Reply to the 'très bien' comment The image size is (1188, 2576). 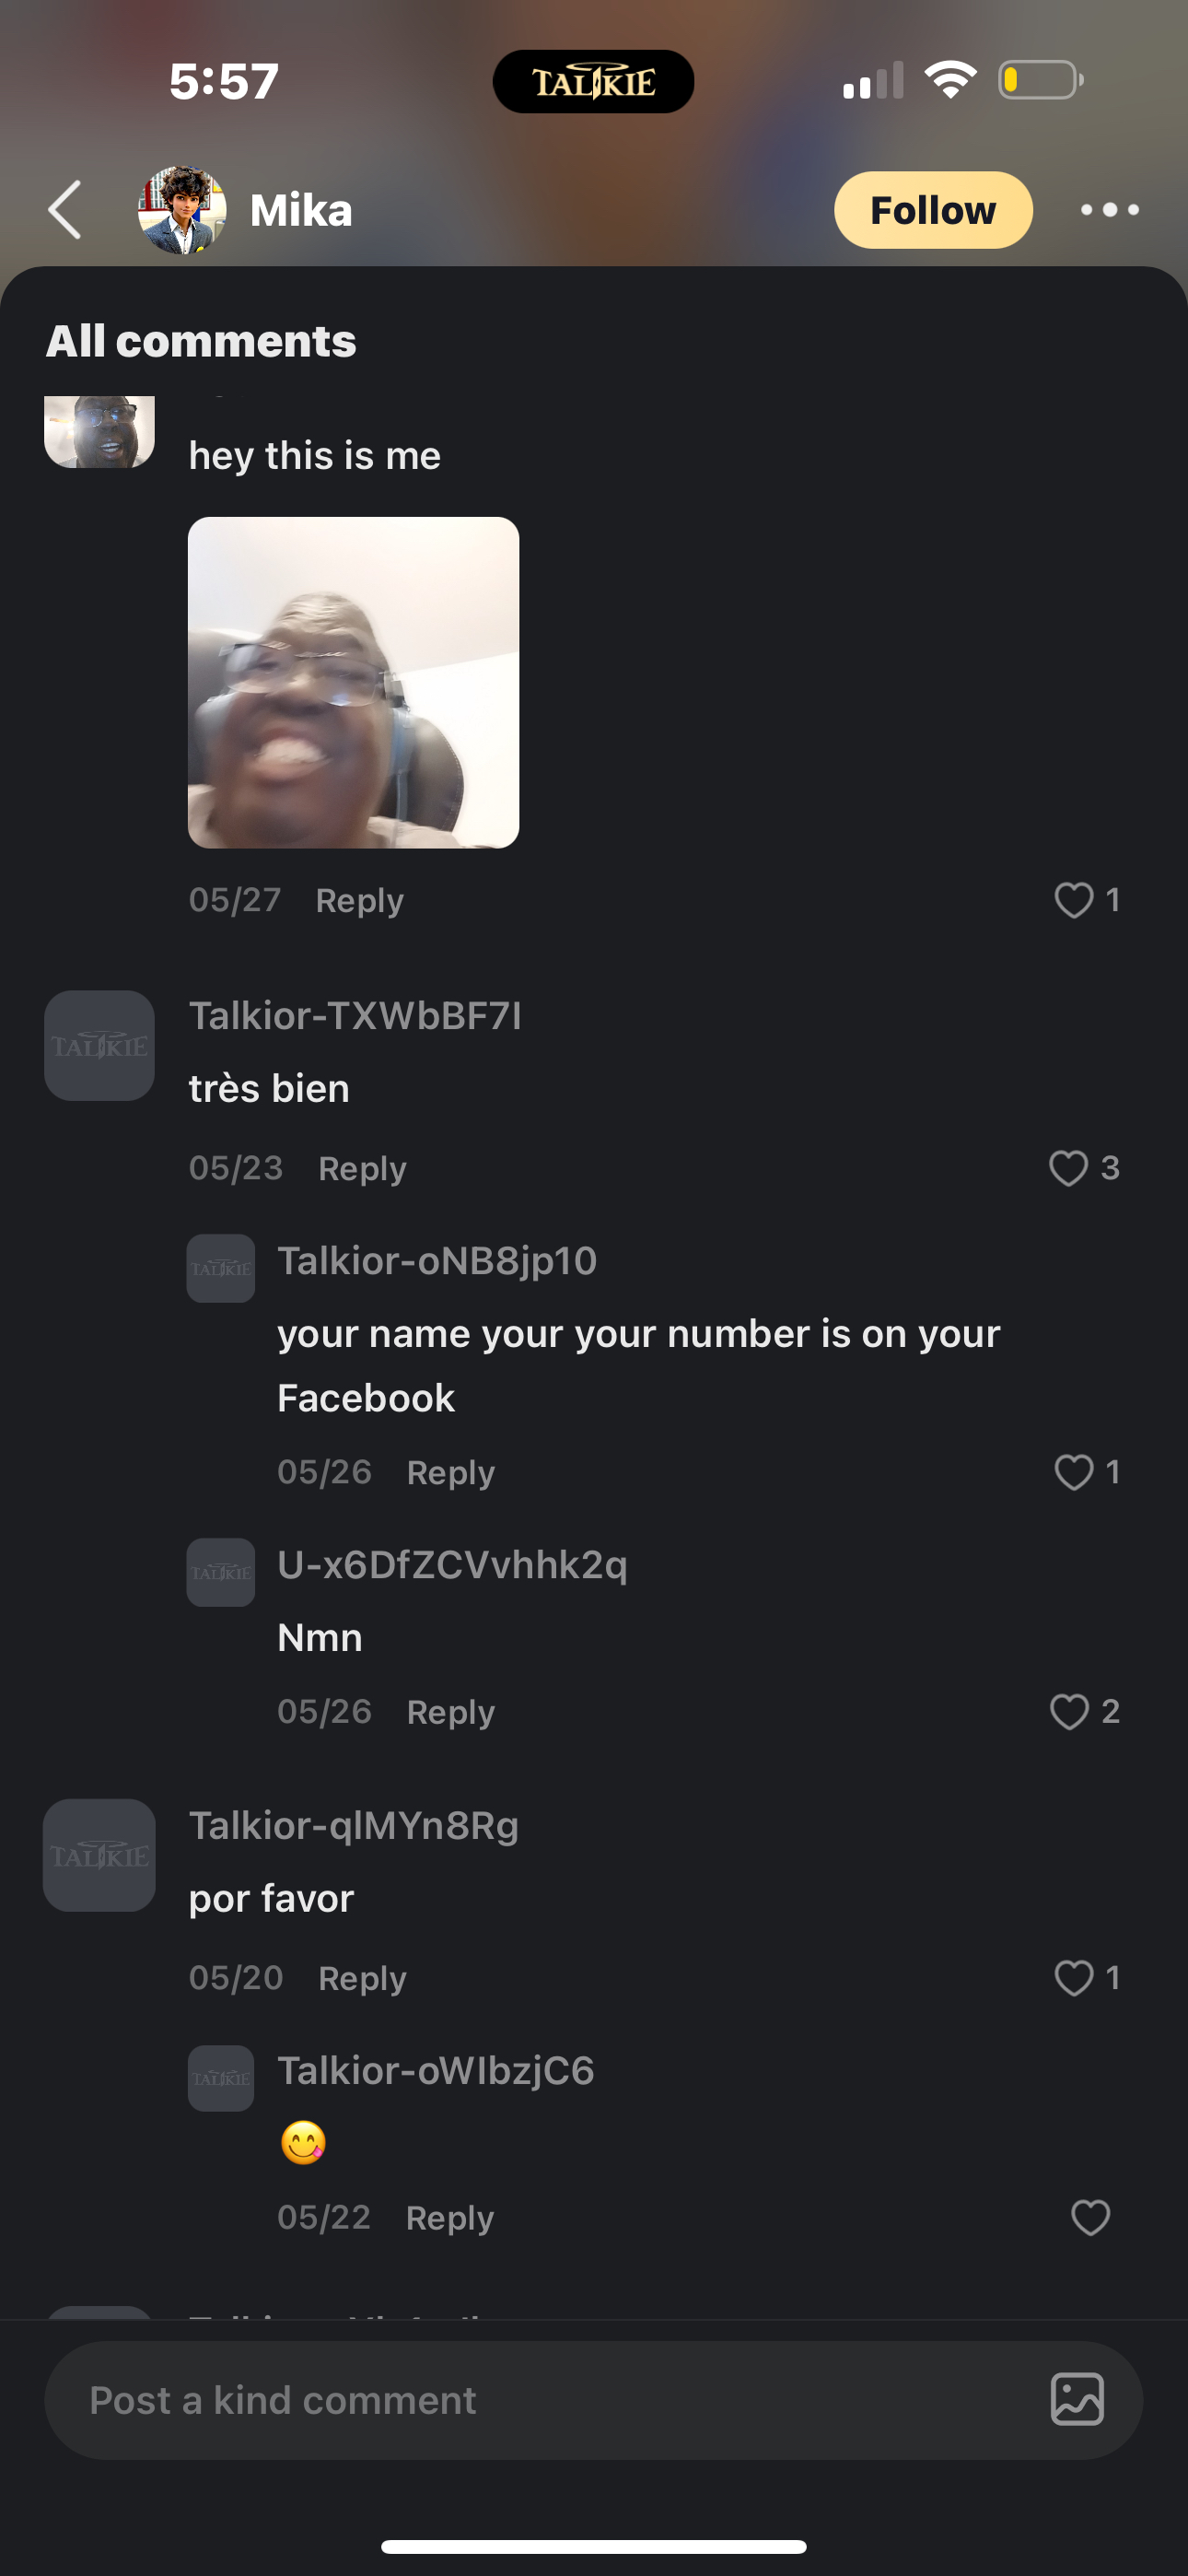click(362, 1168)
